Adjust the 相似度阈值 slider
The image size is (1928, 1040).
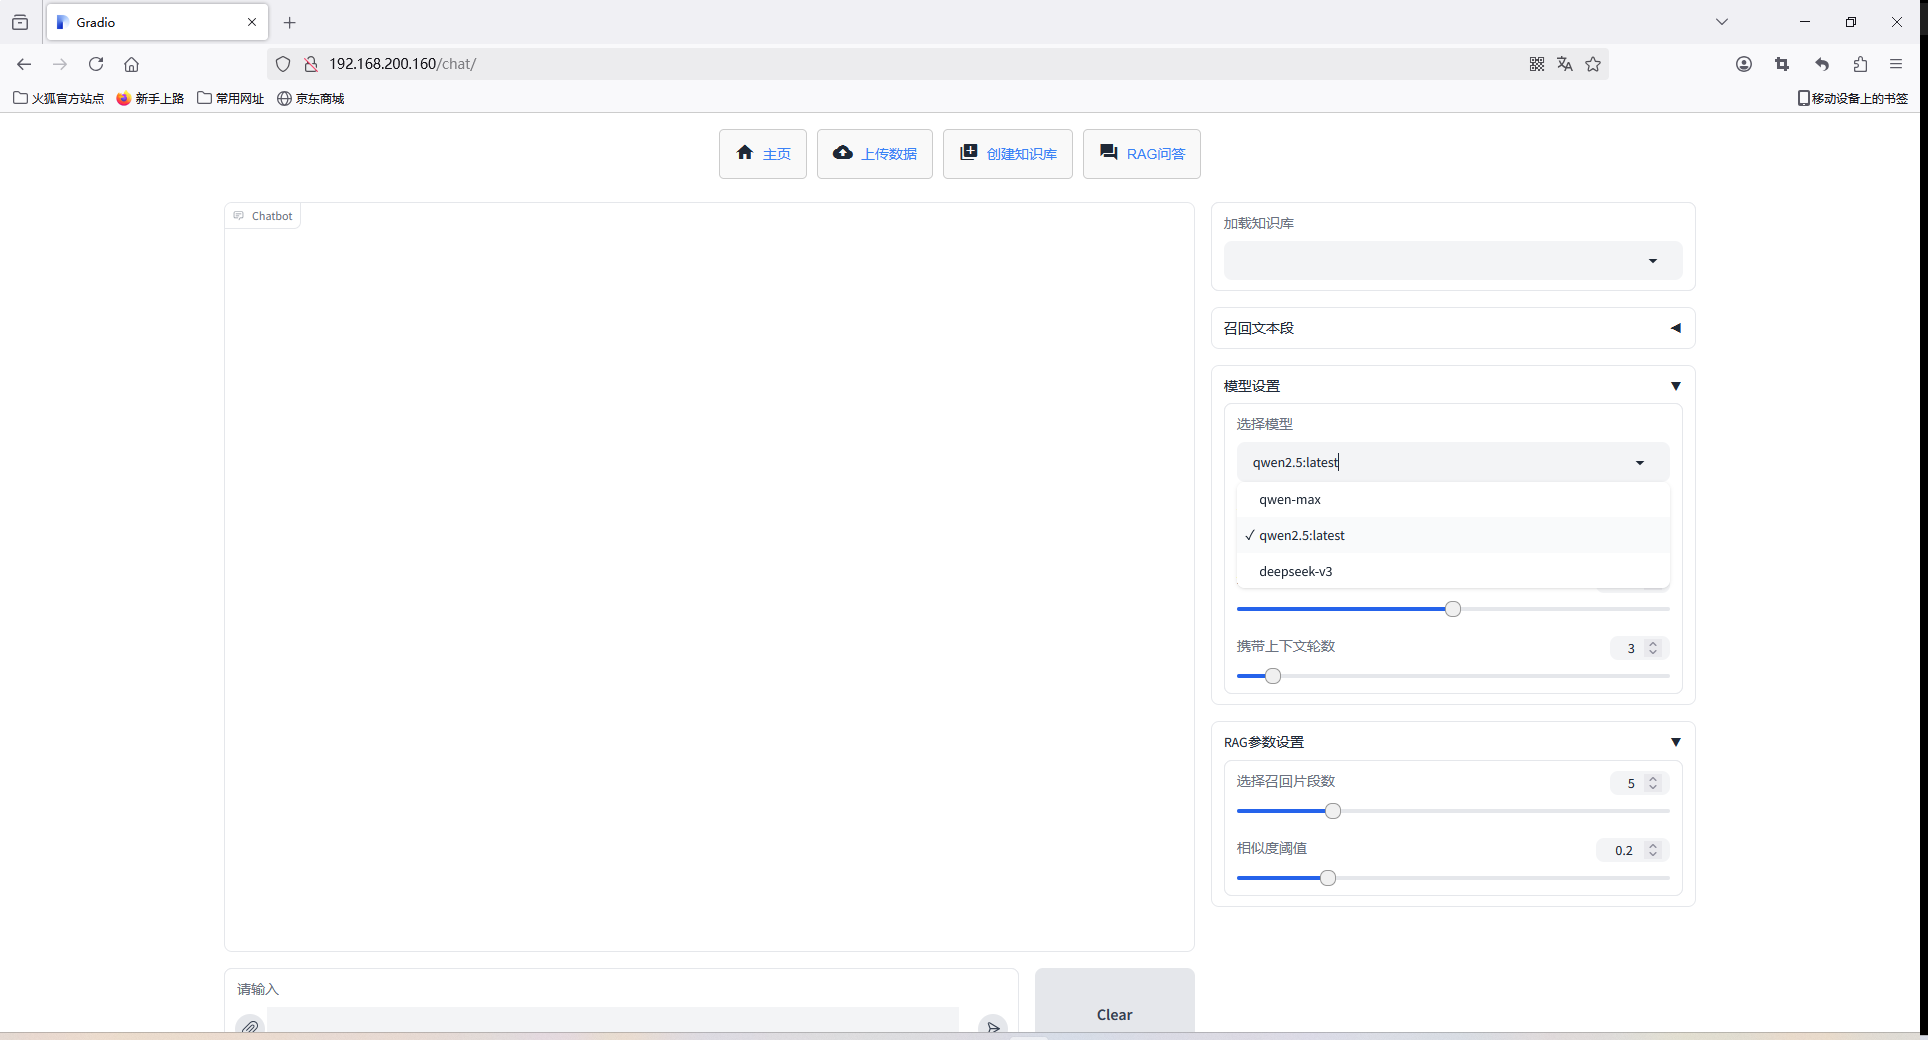[x=1452, y=878]
